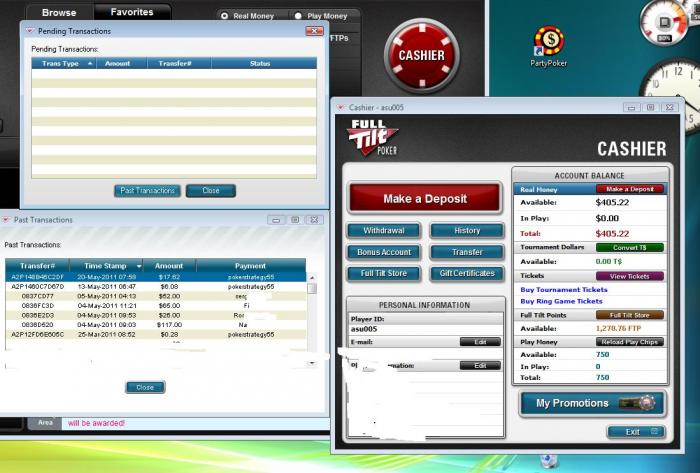Image resolution: width=700 pixels, height=473 pixels.
Task: Click the big red CASHIER chip button
Action: 421,56
